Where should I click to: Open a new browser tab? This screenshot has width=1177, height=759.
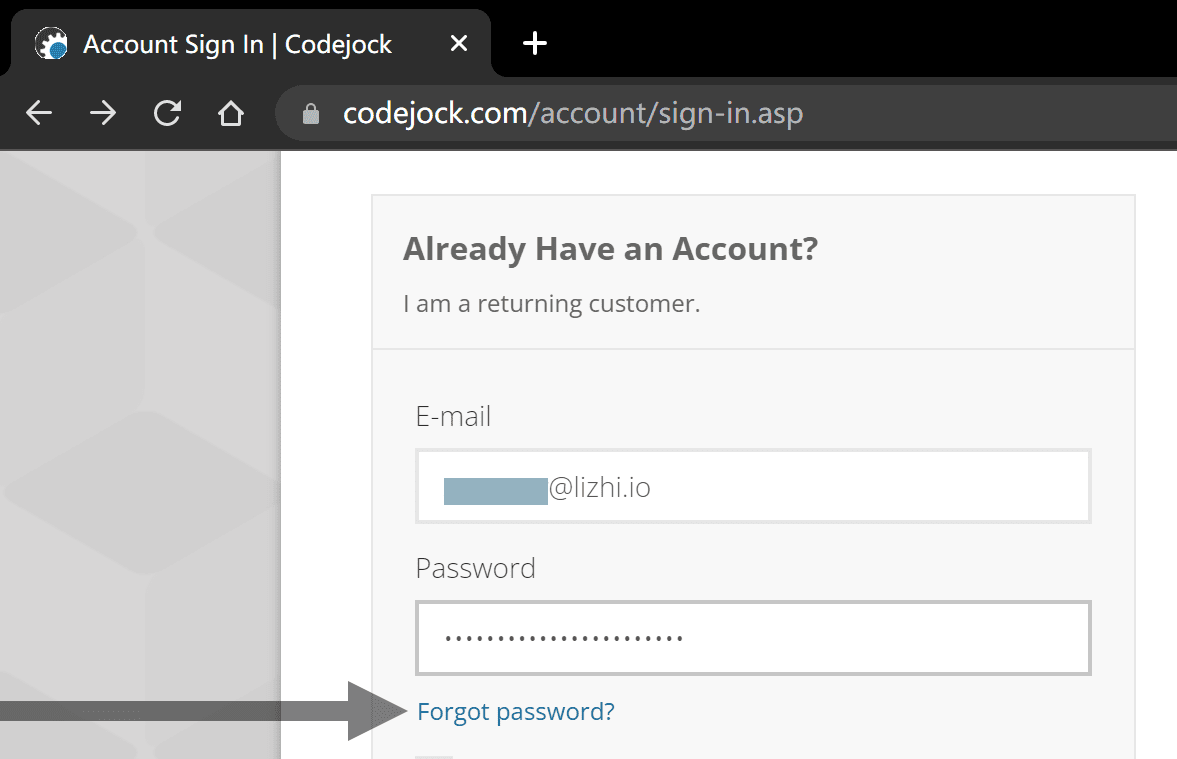coord(534,44)
